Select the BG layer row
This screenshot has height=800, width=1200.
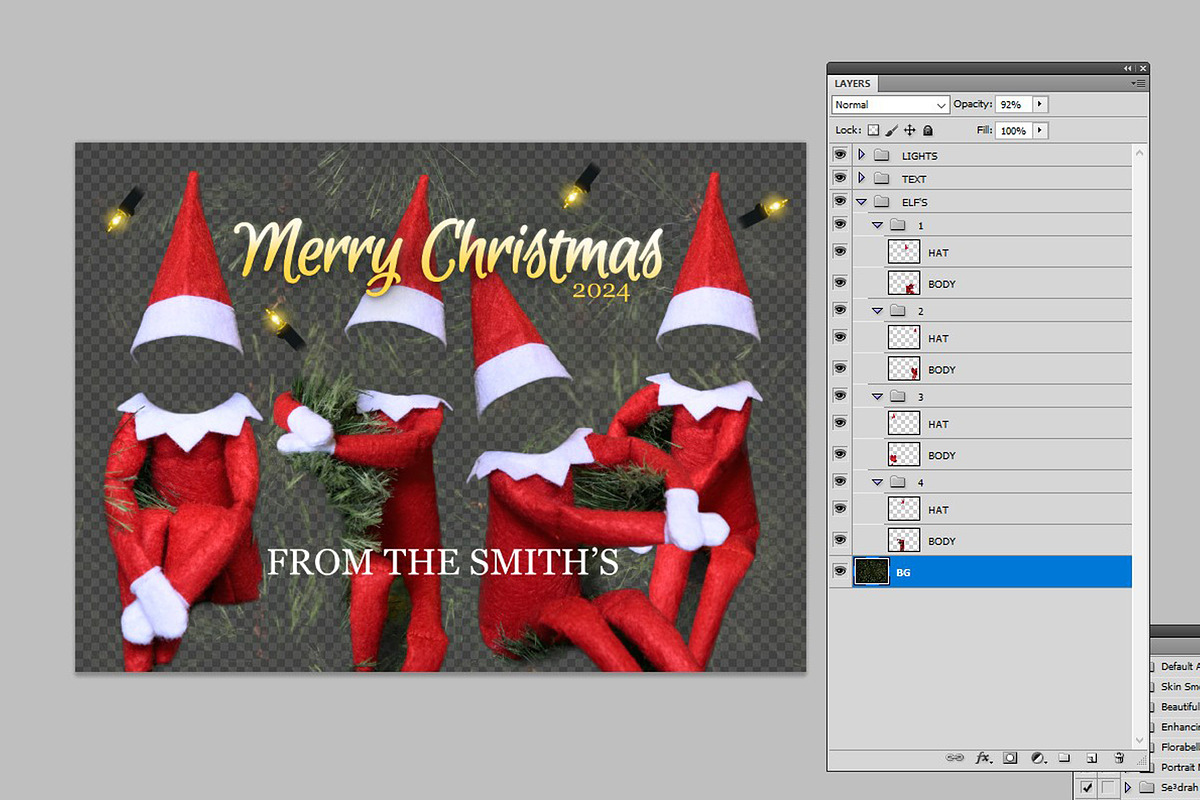(991, 572)
